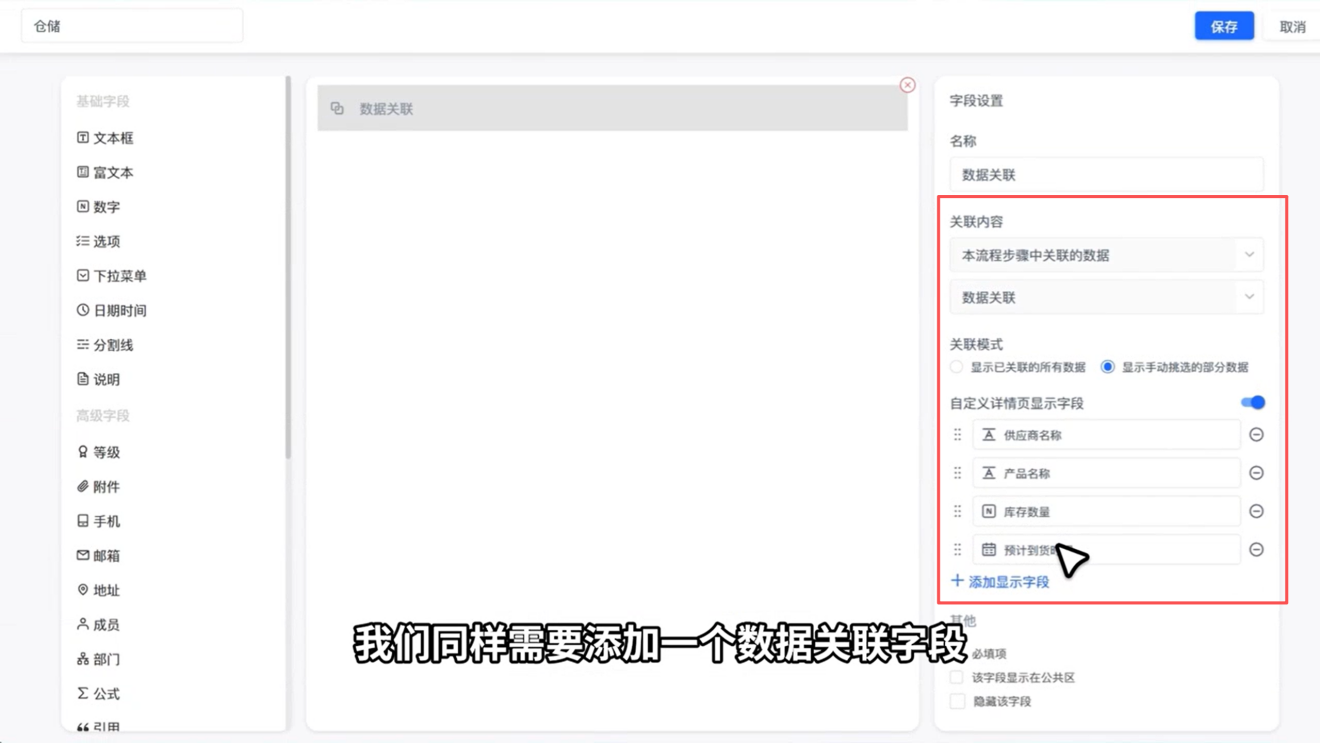Pick the 下拉菜单 field type
The height and width of the screenshot is (743, 1320).
tap(111, 276)
